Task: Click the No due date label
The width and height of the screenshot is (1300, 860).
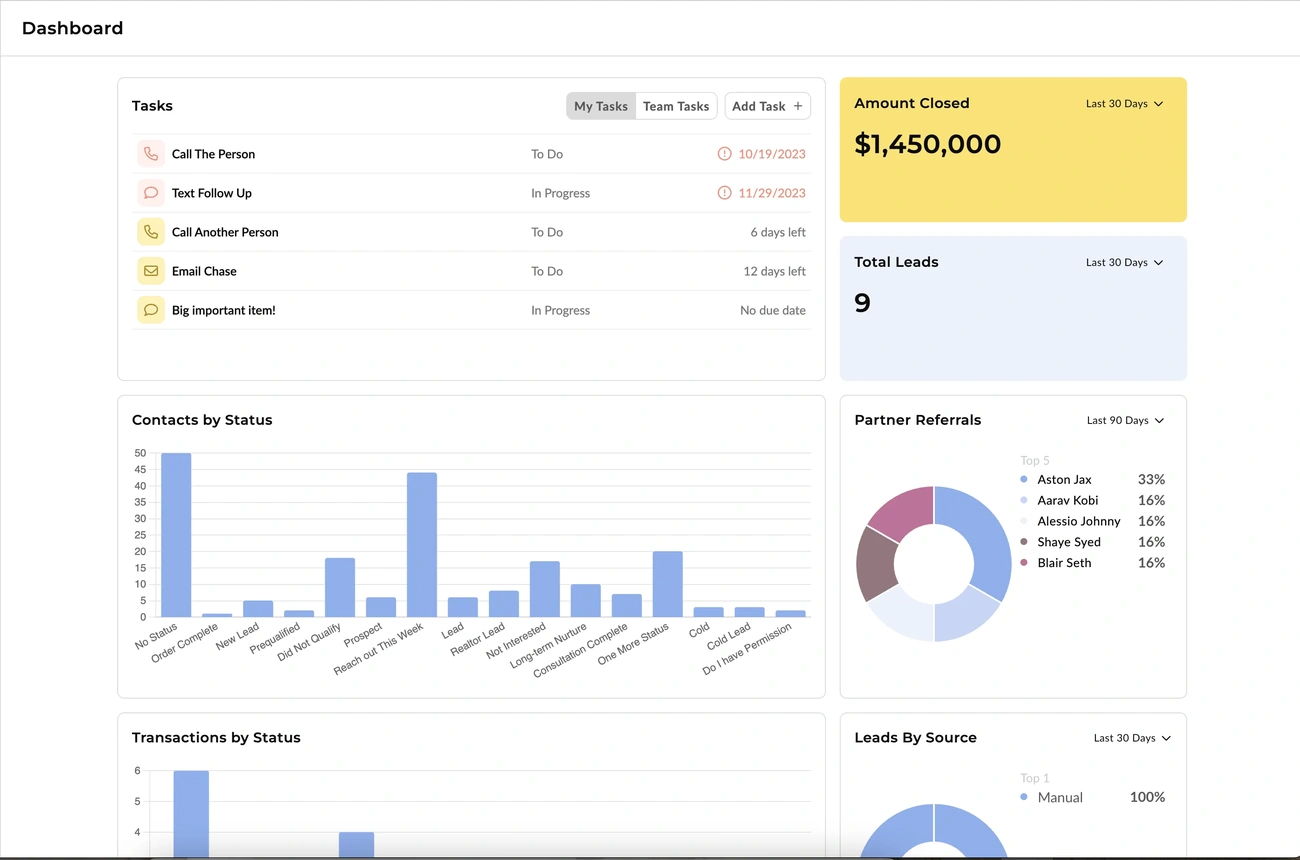Action: (x=773, y=310)
